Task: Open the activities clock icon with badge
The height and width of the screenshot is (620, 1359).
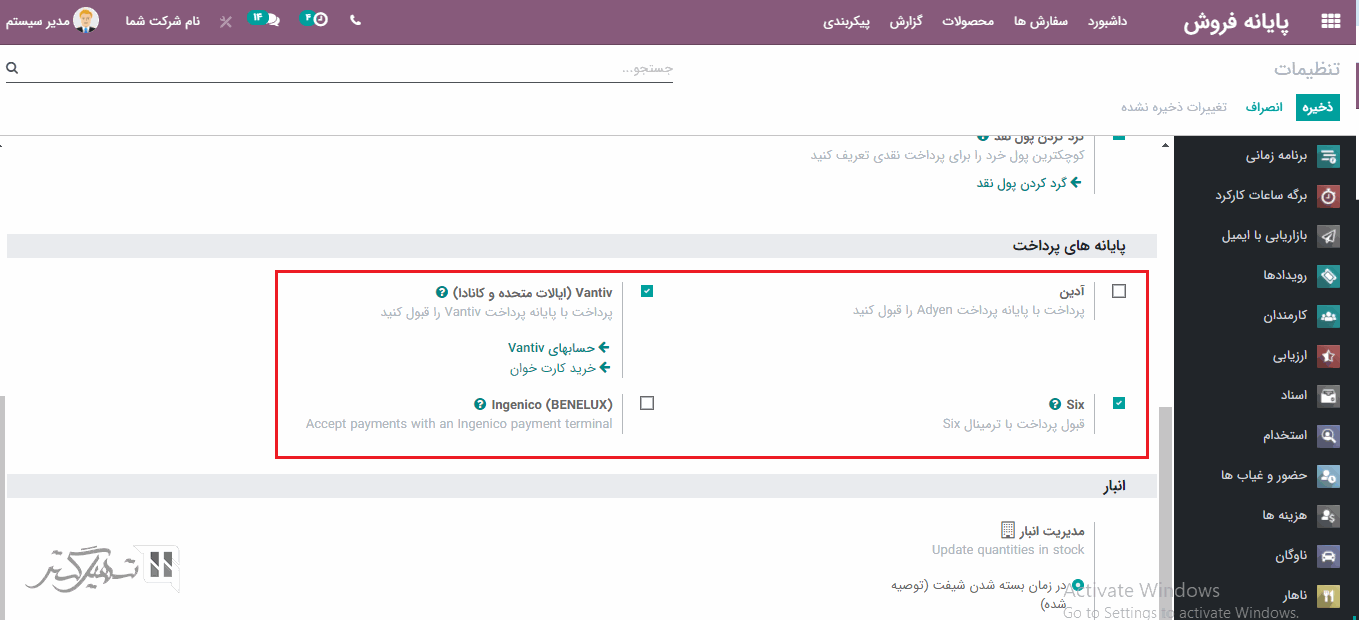Action: tap(316, 19)
